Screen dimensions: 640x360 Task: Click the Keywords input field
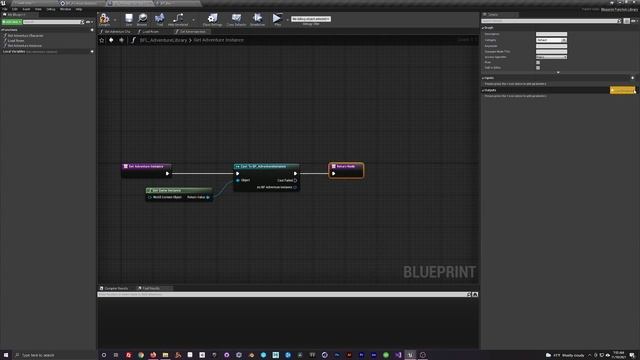pyautogui.click(x=551, y=46)
